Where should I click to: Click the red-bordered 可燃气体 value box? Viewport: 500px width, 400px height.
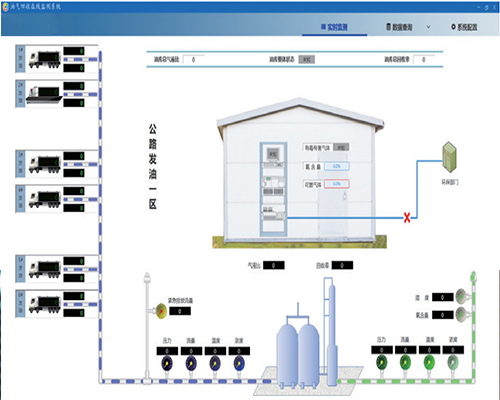pos(337,184)
